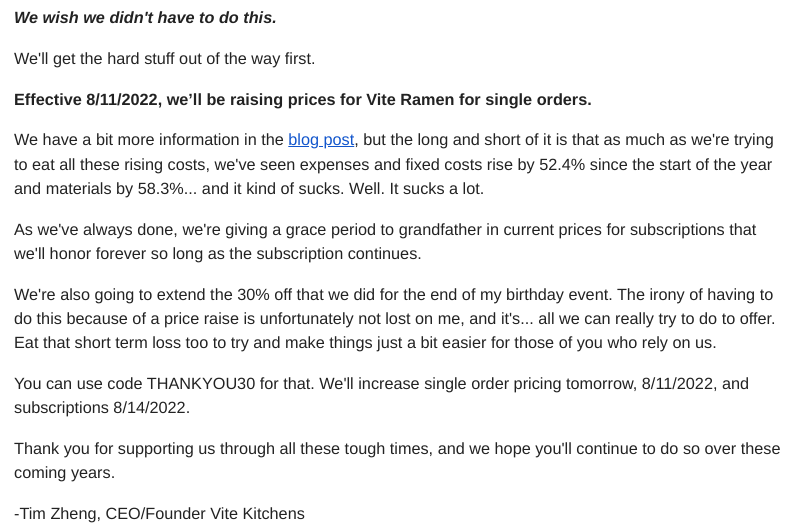Click the italic heading "We wish we didn't have to do this."
The image size is (793, 532).
pyautogui.click(x=145, y=17)
